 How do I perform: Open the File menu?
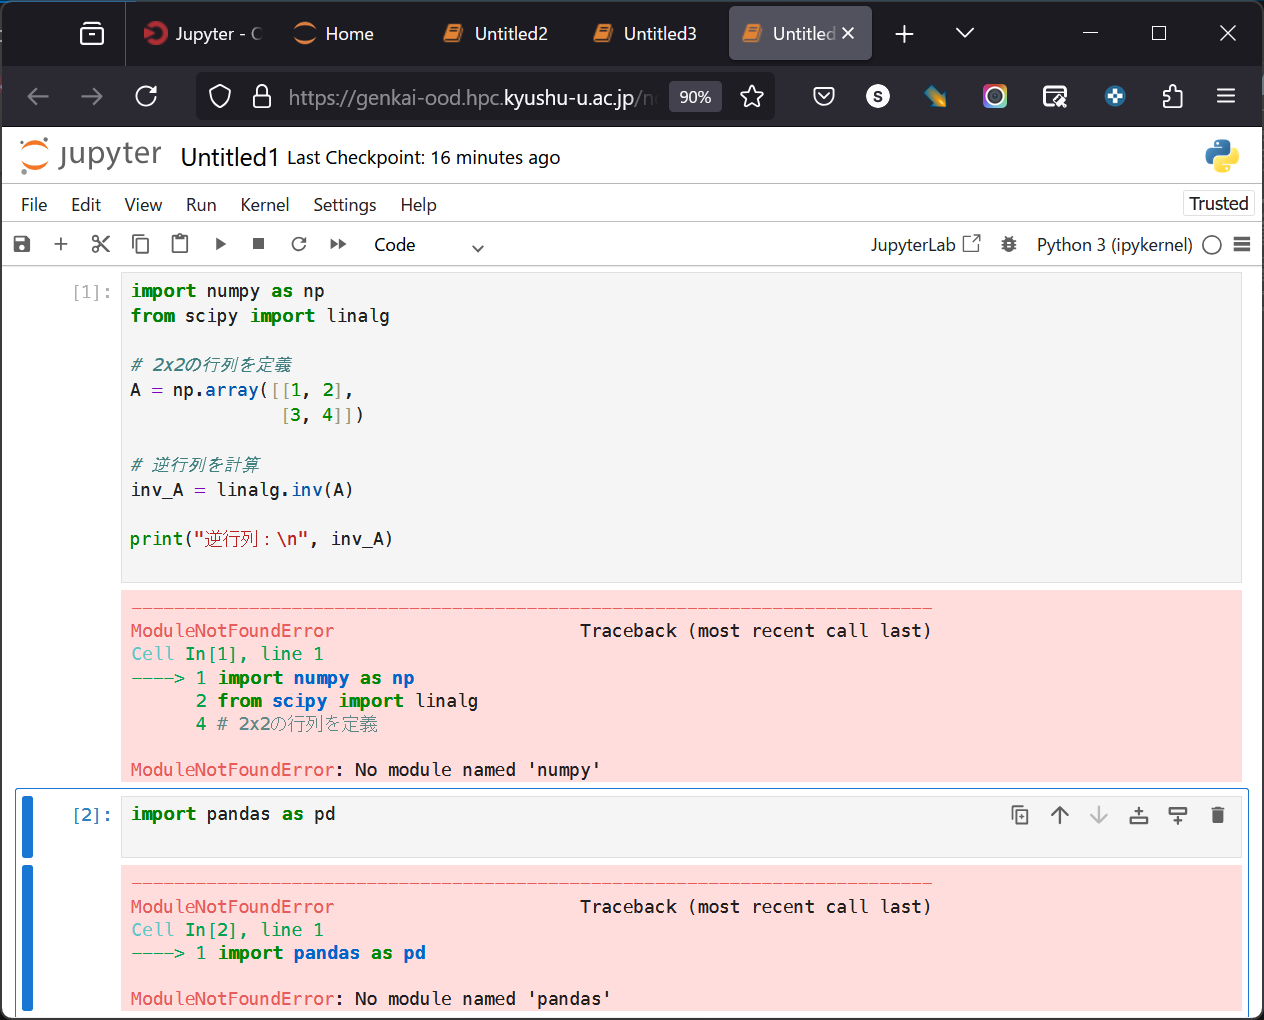coord(34,204)
